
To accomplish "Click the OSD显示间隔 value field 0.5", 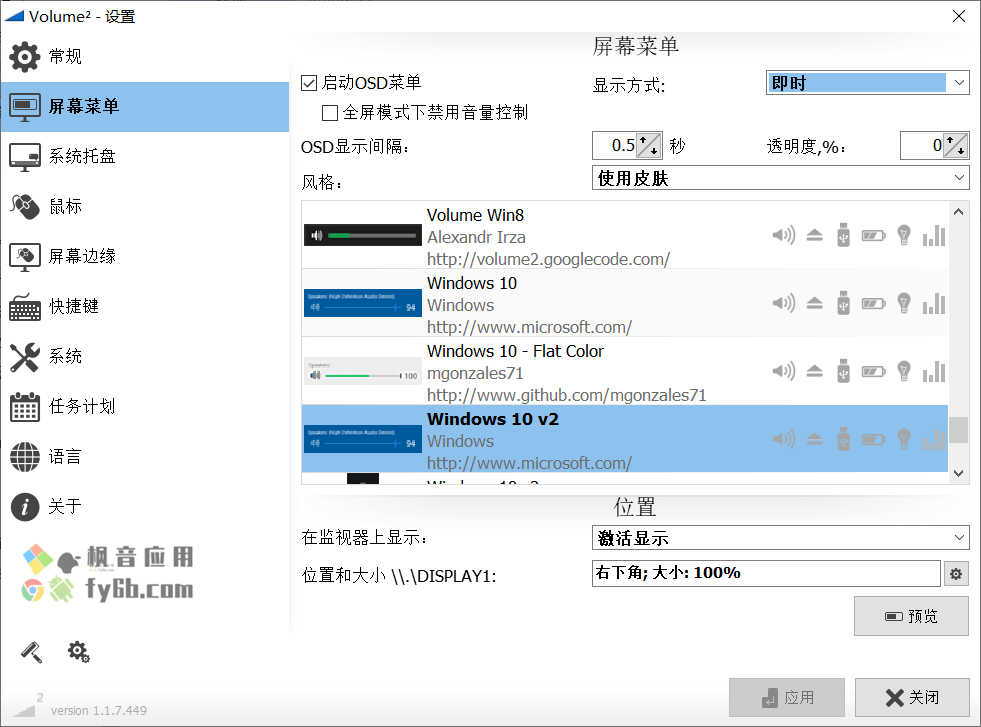I will pyautogui.click(x=614, y=146).
